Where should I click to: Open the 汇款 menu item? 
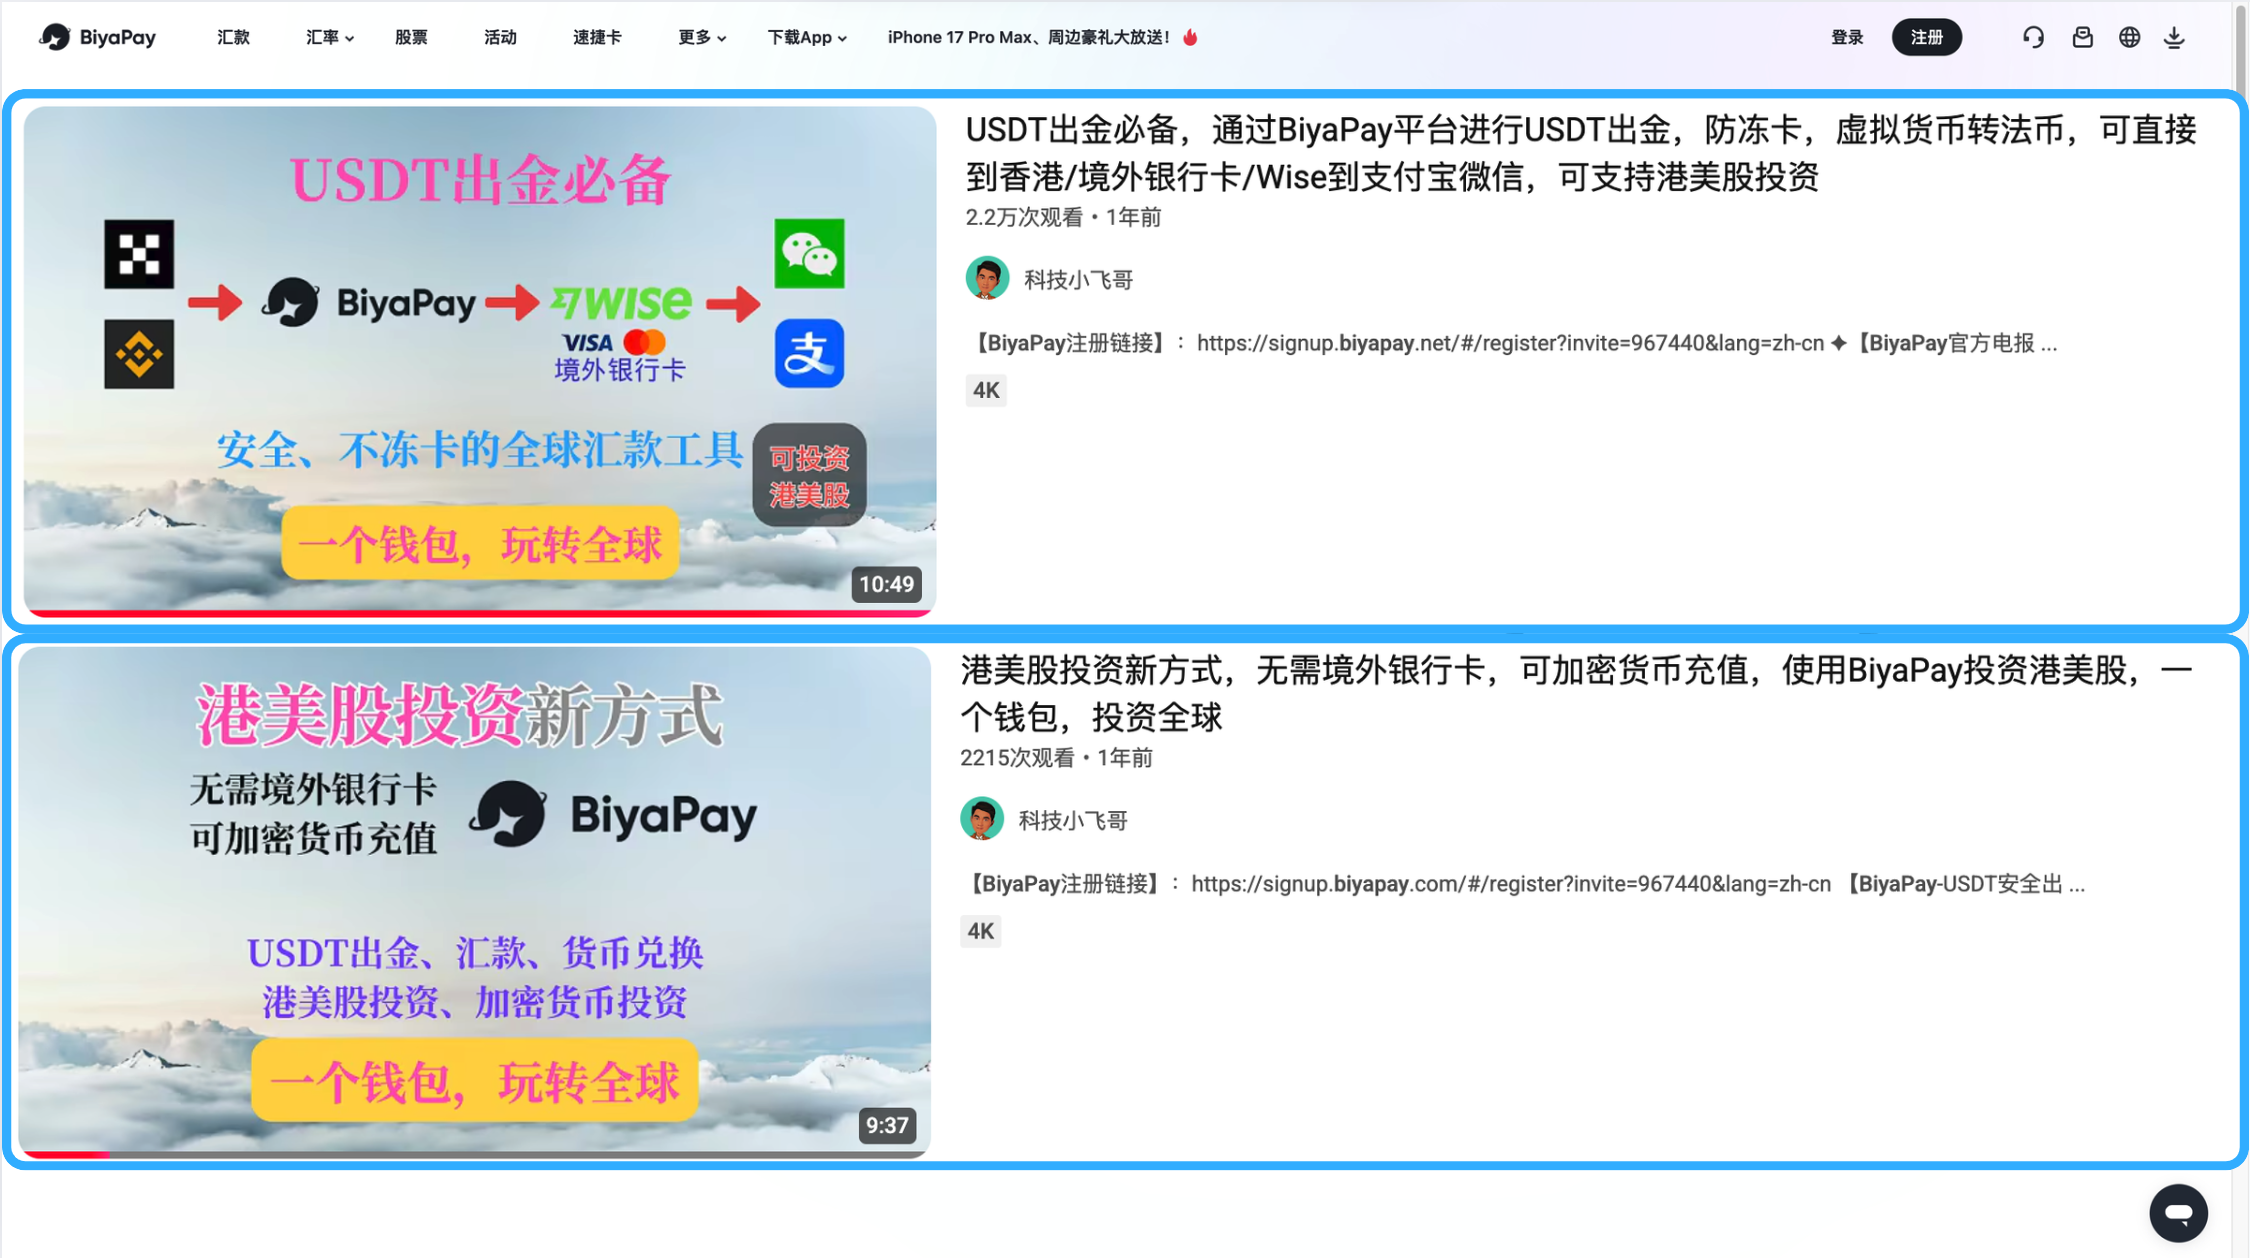pyautogui.click(x=233, y=37)
